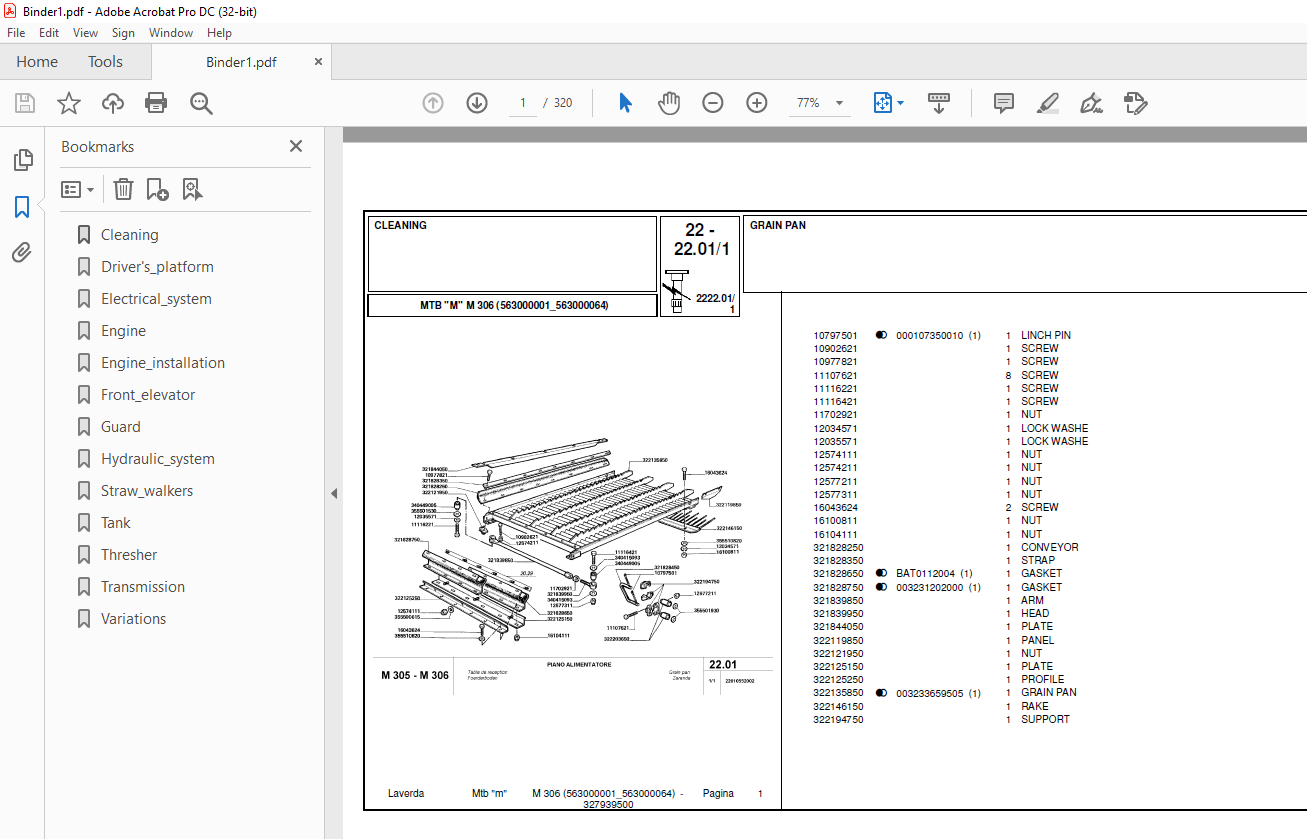Open the File menu
This screenshot has height=839, width=1307.
16,33
